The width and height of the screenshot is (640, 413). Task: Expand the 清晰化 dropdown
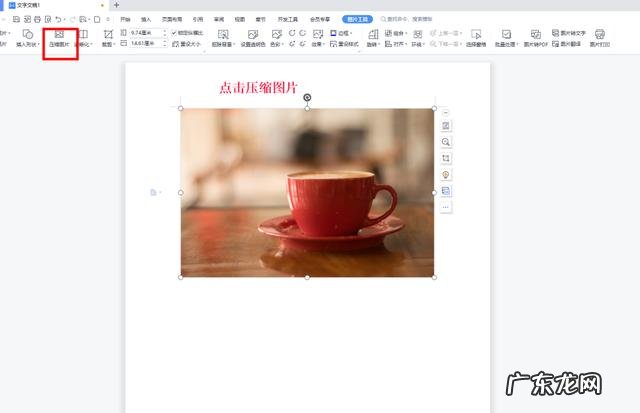(91, 44)
